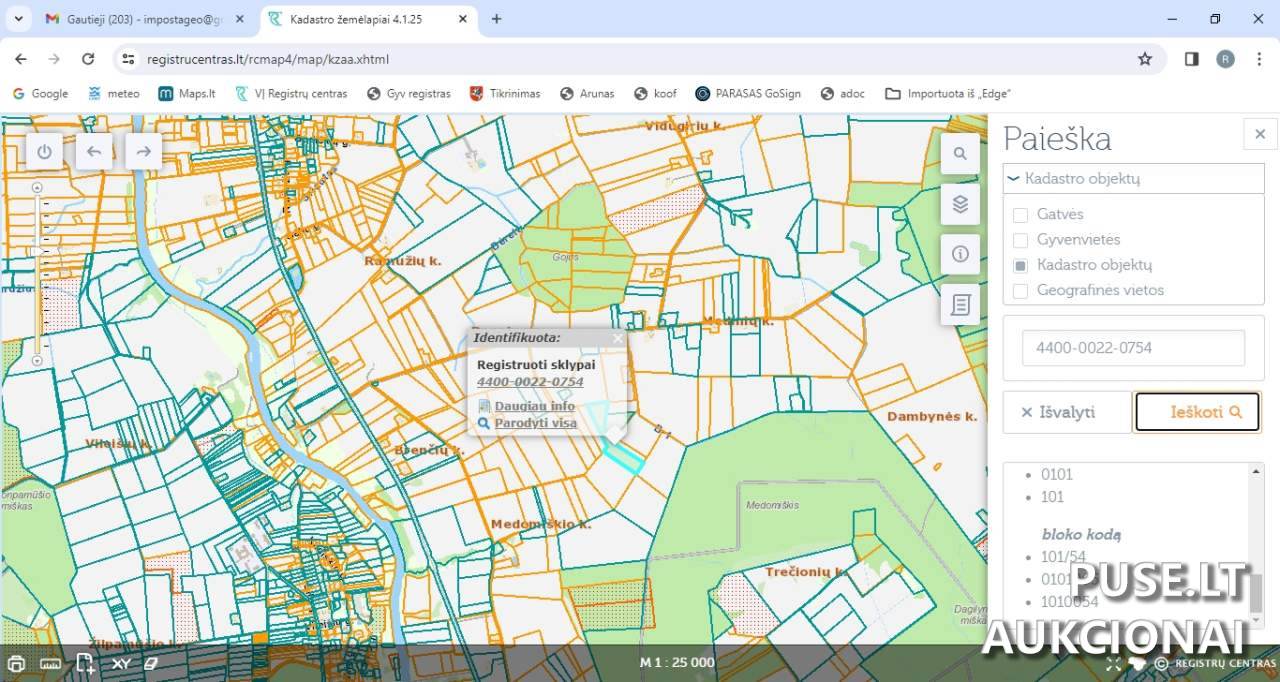Go to next map view arrow
This screenshot has width=1280, height=682.
coord(143,152)
